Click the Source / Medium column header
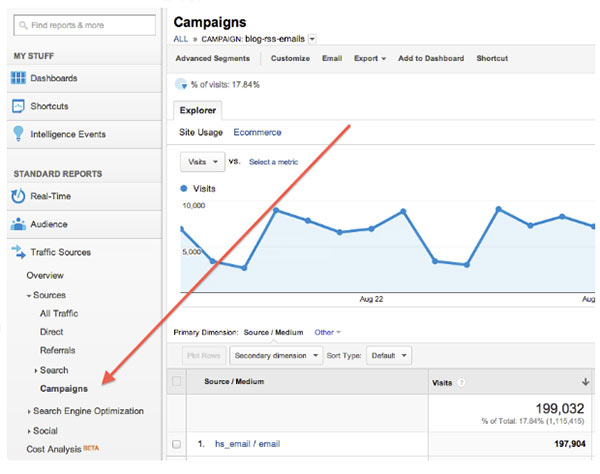 click(x=234, y=381)
